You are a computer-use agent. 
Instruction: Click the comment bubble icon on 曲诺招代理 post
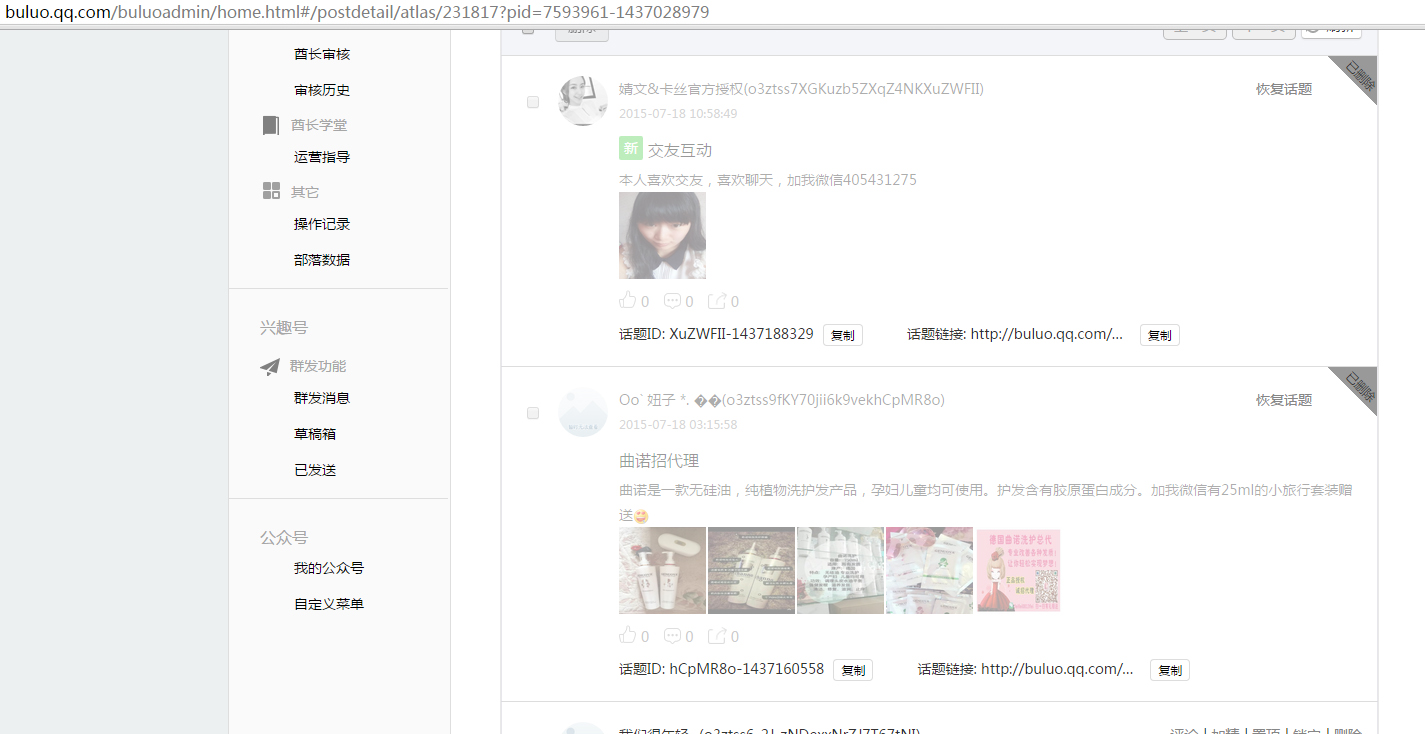672,635
